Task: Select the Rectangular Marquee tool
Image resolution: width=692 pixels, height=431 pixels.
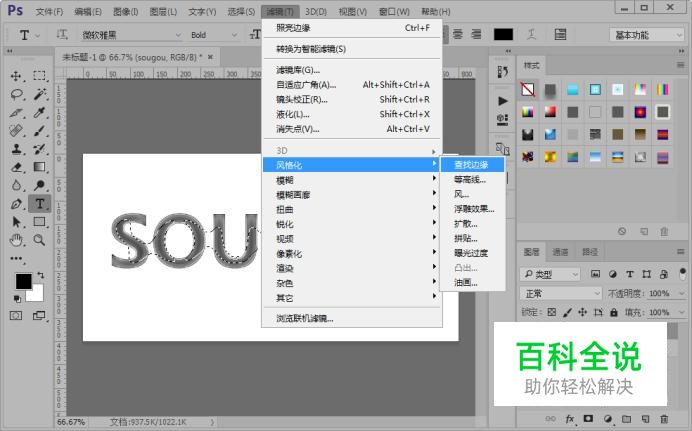Action: coord(39,76)
